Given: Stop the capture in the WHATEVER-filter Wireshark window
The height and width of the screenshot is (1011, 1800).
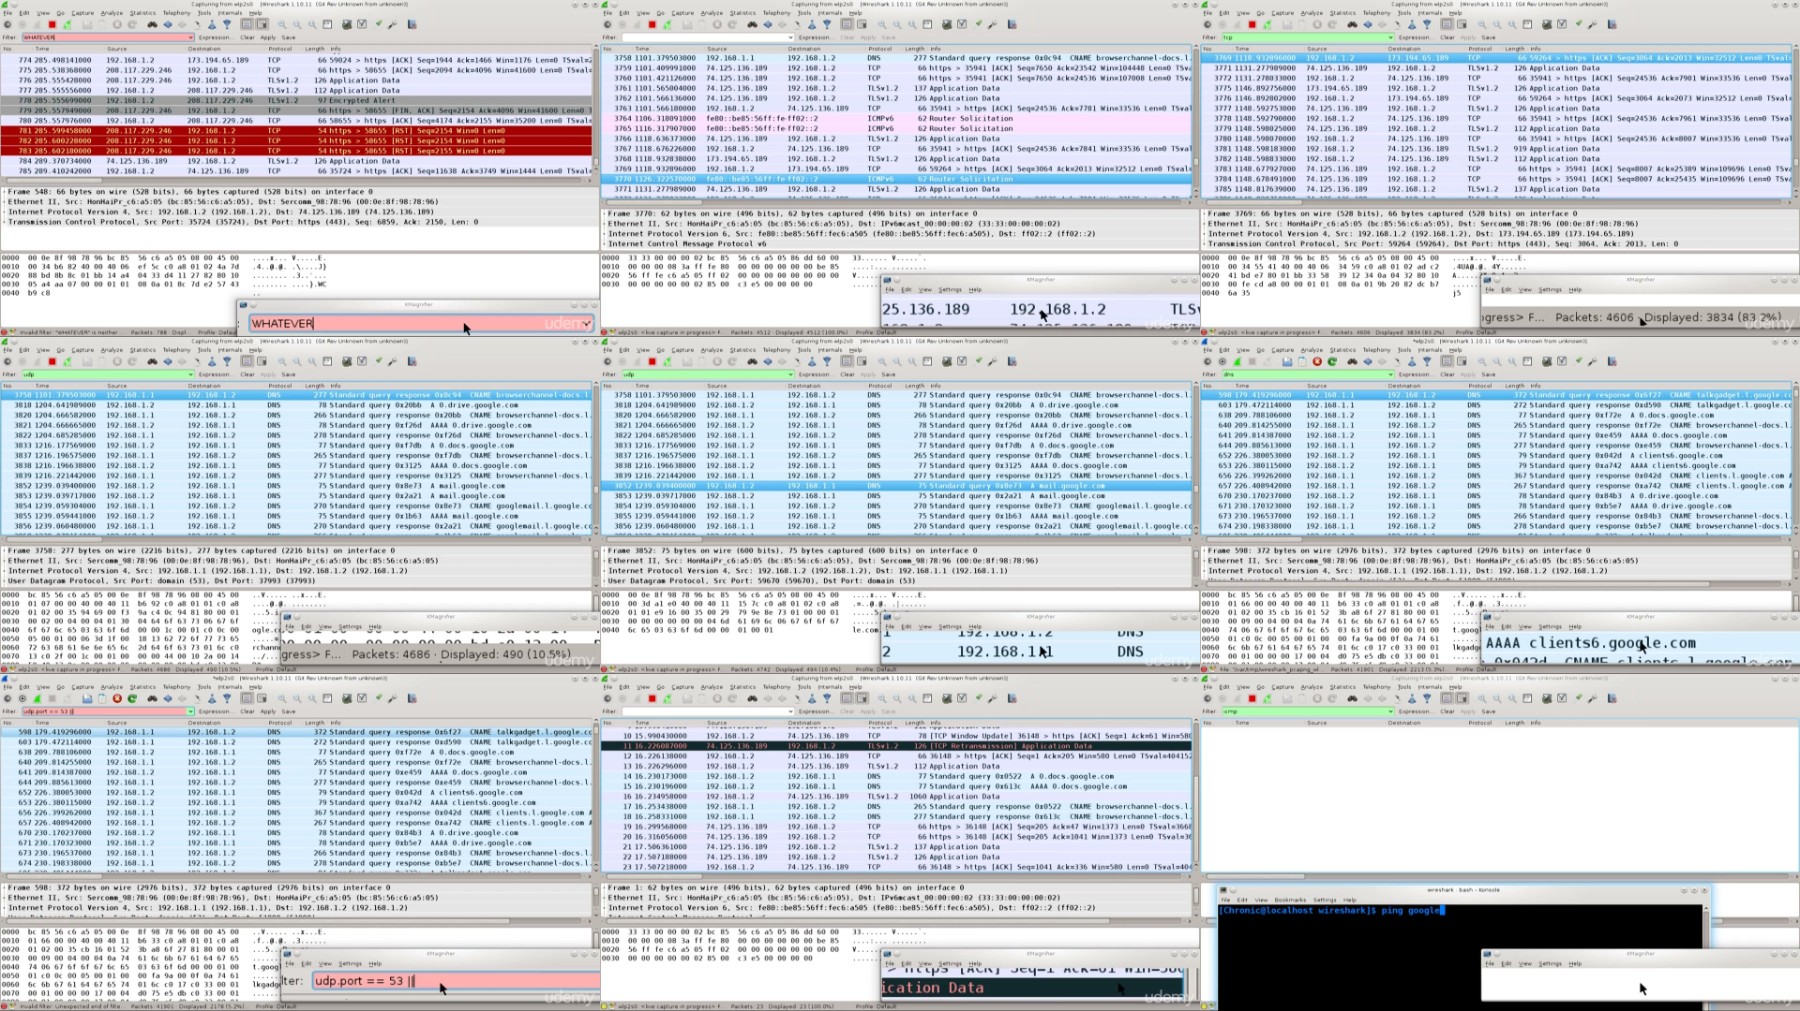Looking at the screenshot, I should (52, 25).
